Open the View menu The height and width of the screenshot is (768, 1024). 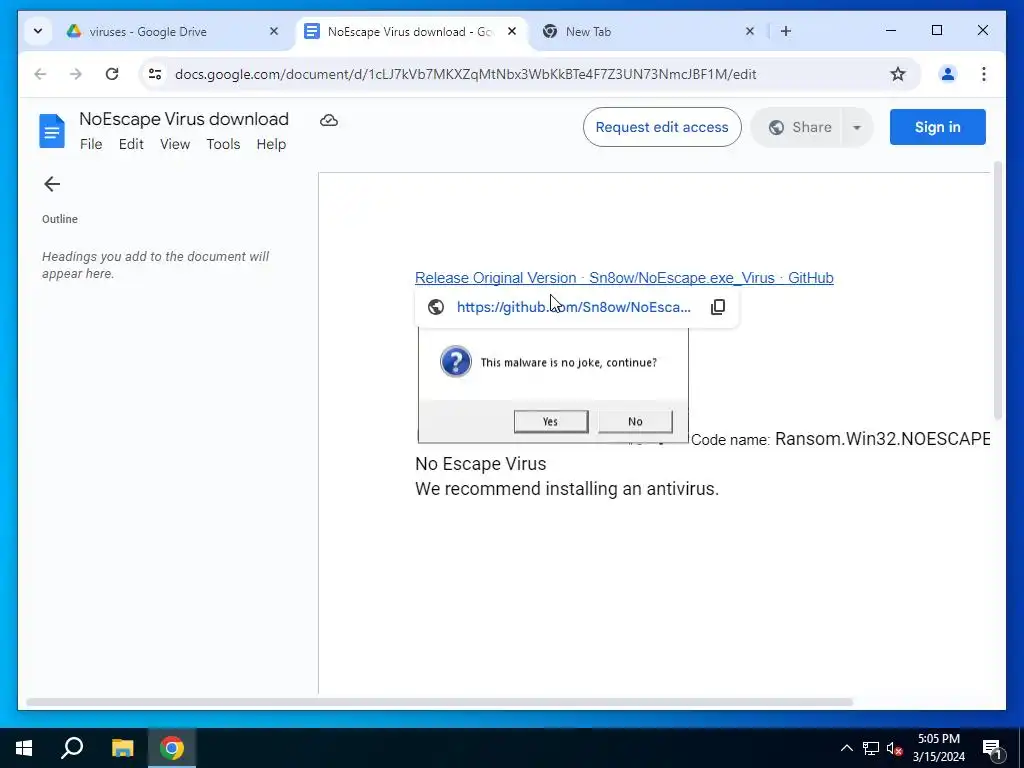(x=175, y=144)
